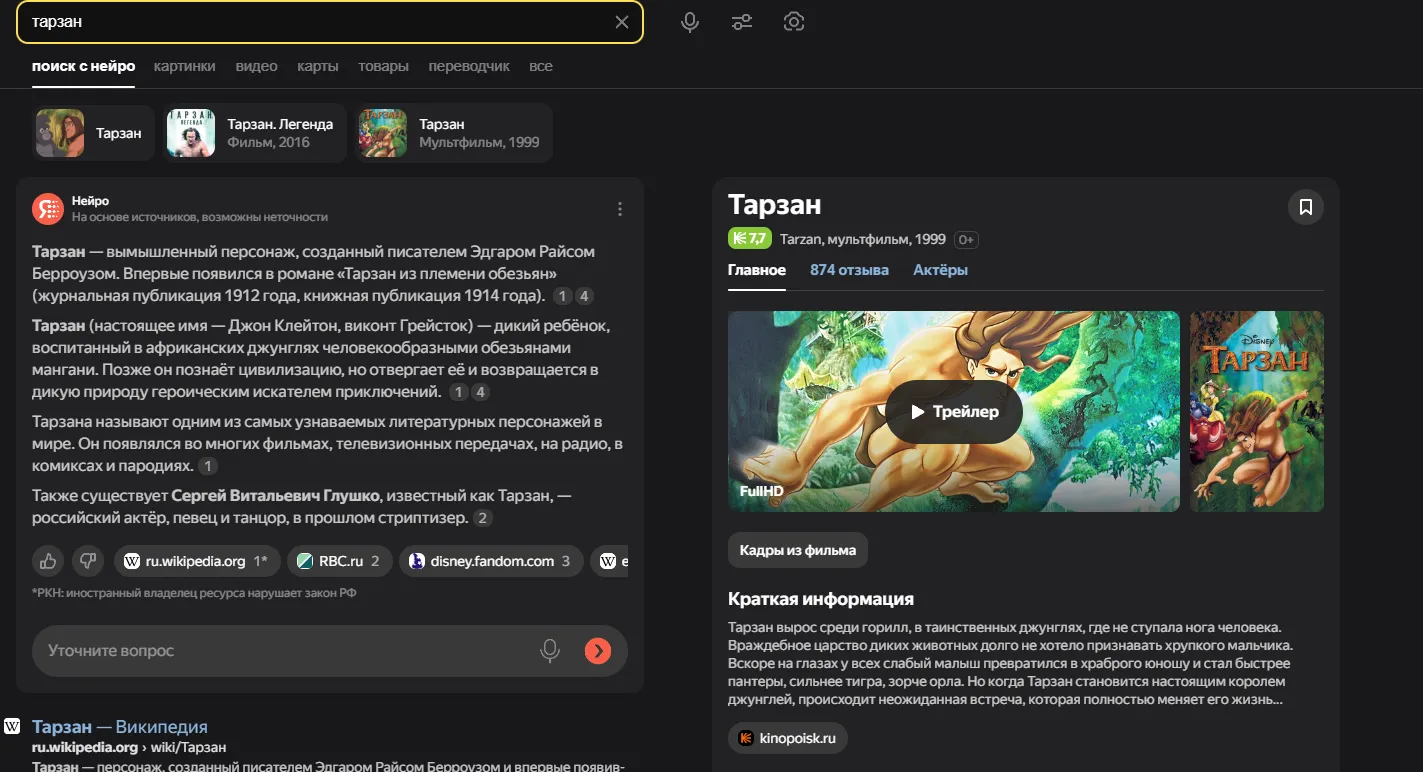Open the Тарзан — Википедия result link
The width and height of the screenshot is (1423, 772).
tap(120, 727)
